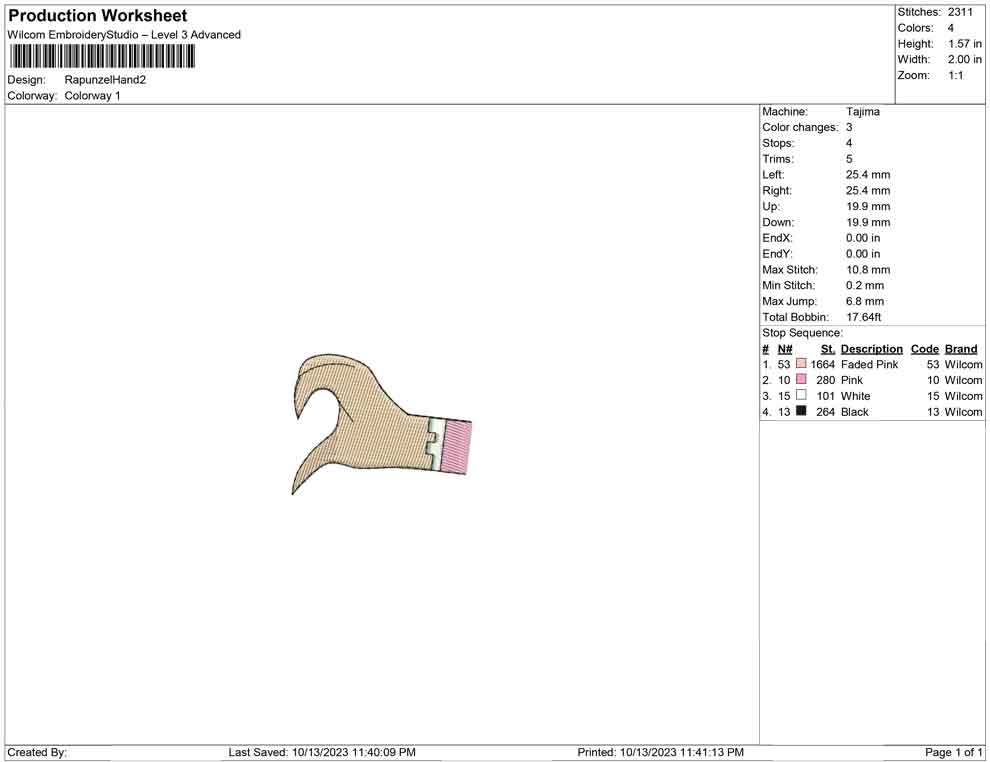990x762 pixels.
Task: Click the Max Jump value 6.8 mm
Action: [865, 301]
